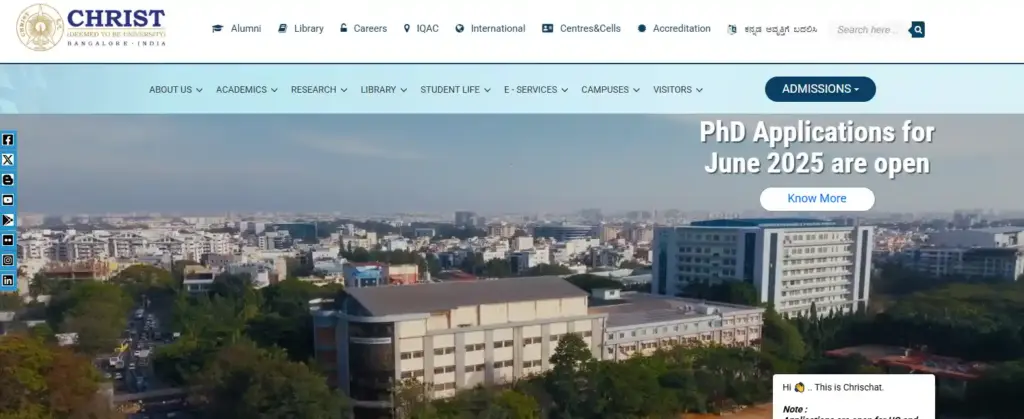Open the Blogger icon in sidebar
The height and width of the screenshot is (419, 1024).
pyautogui.click(x=8, y=180)
